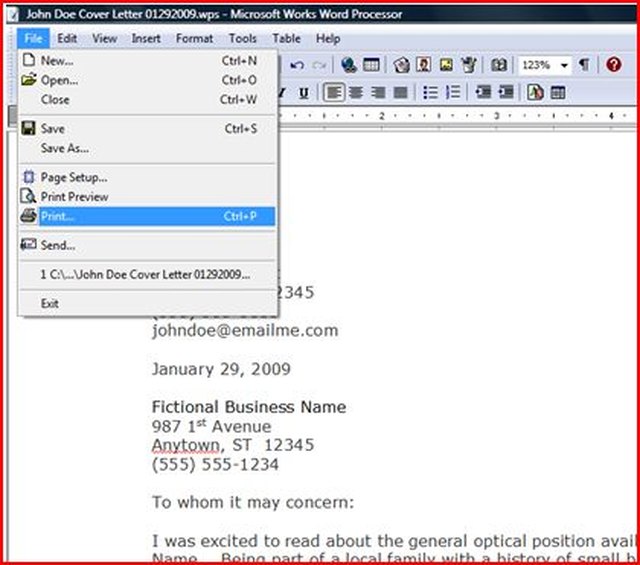
Task: Click the Increase Indent icon
Action: point(506,93)
